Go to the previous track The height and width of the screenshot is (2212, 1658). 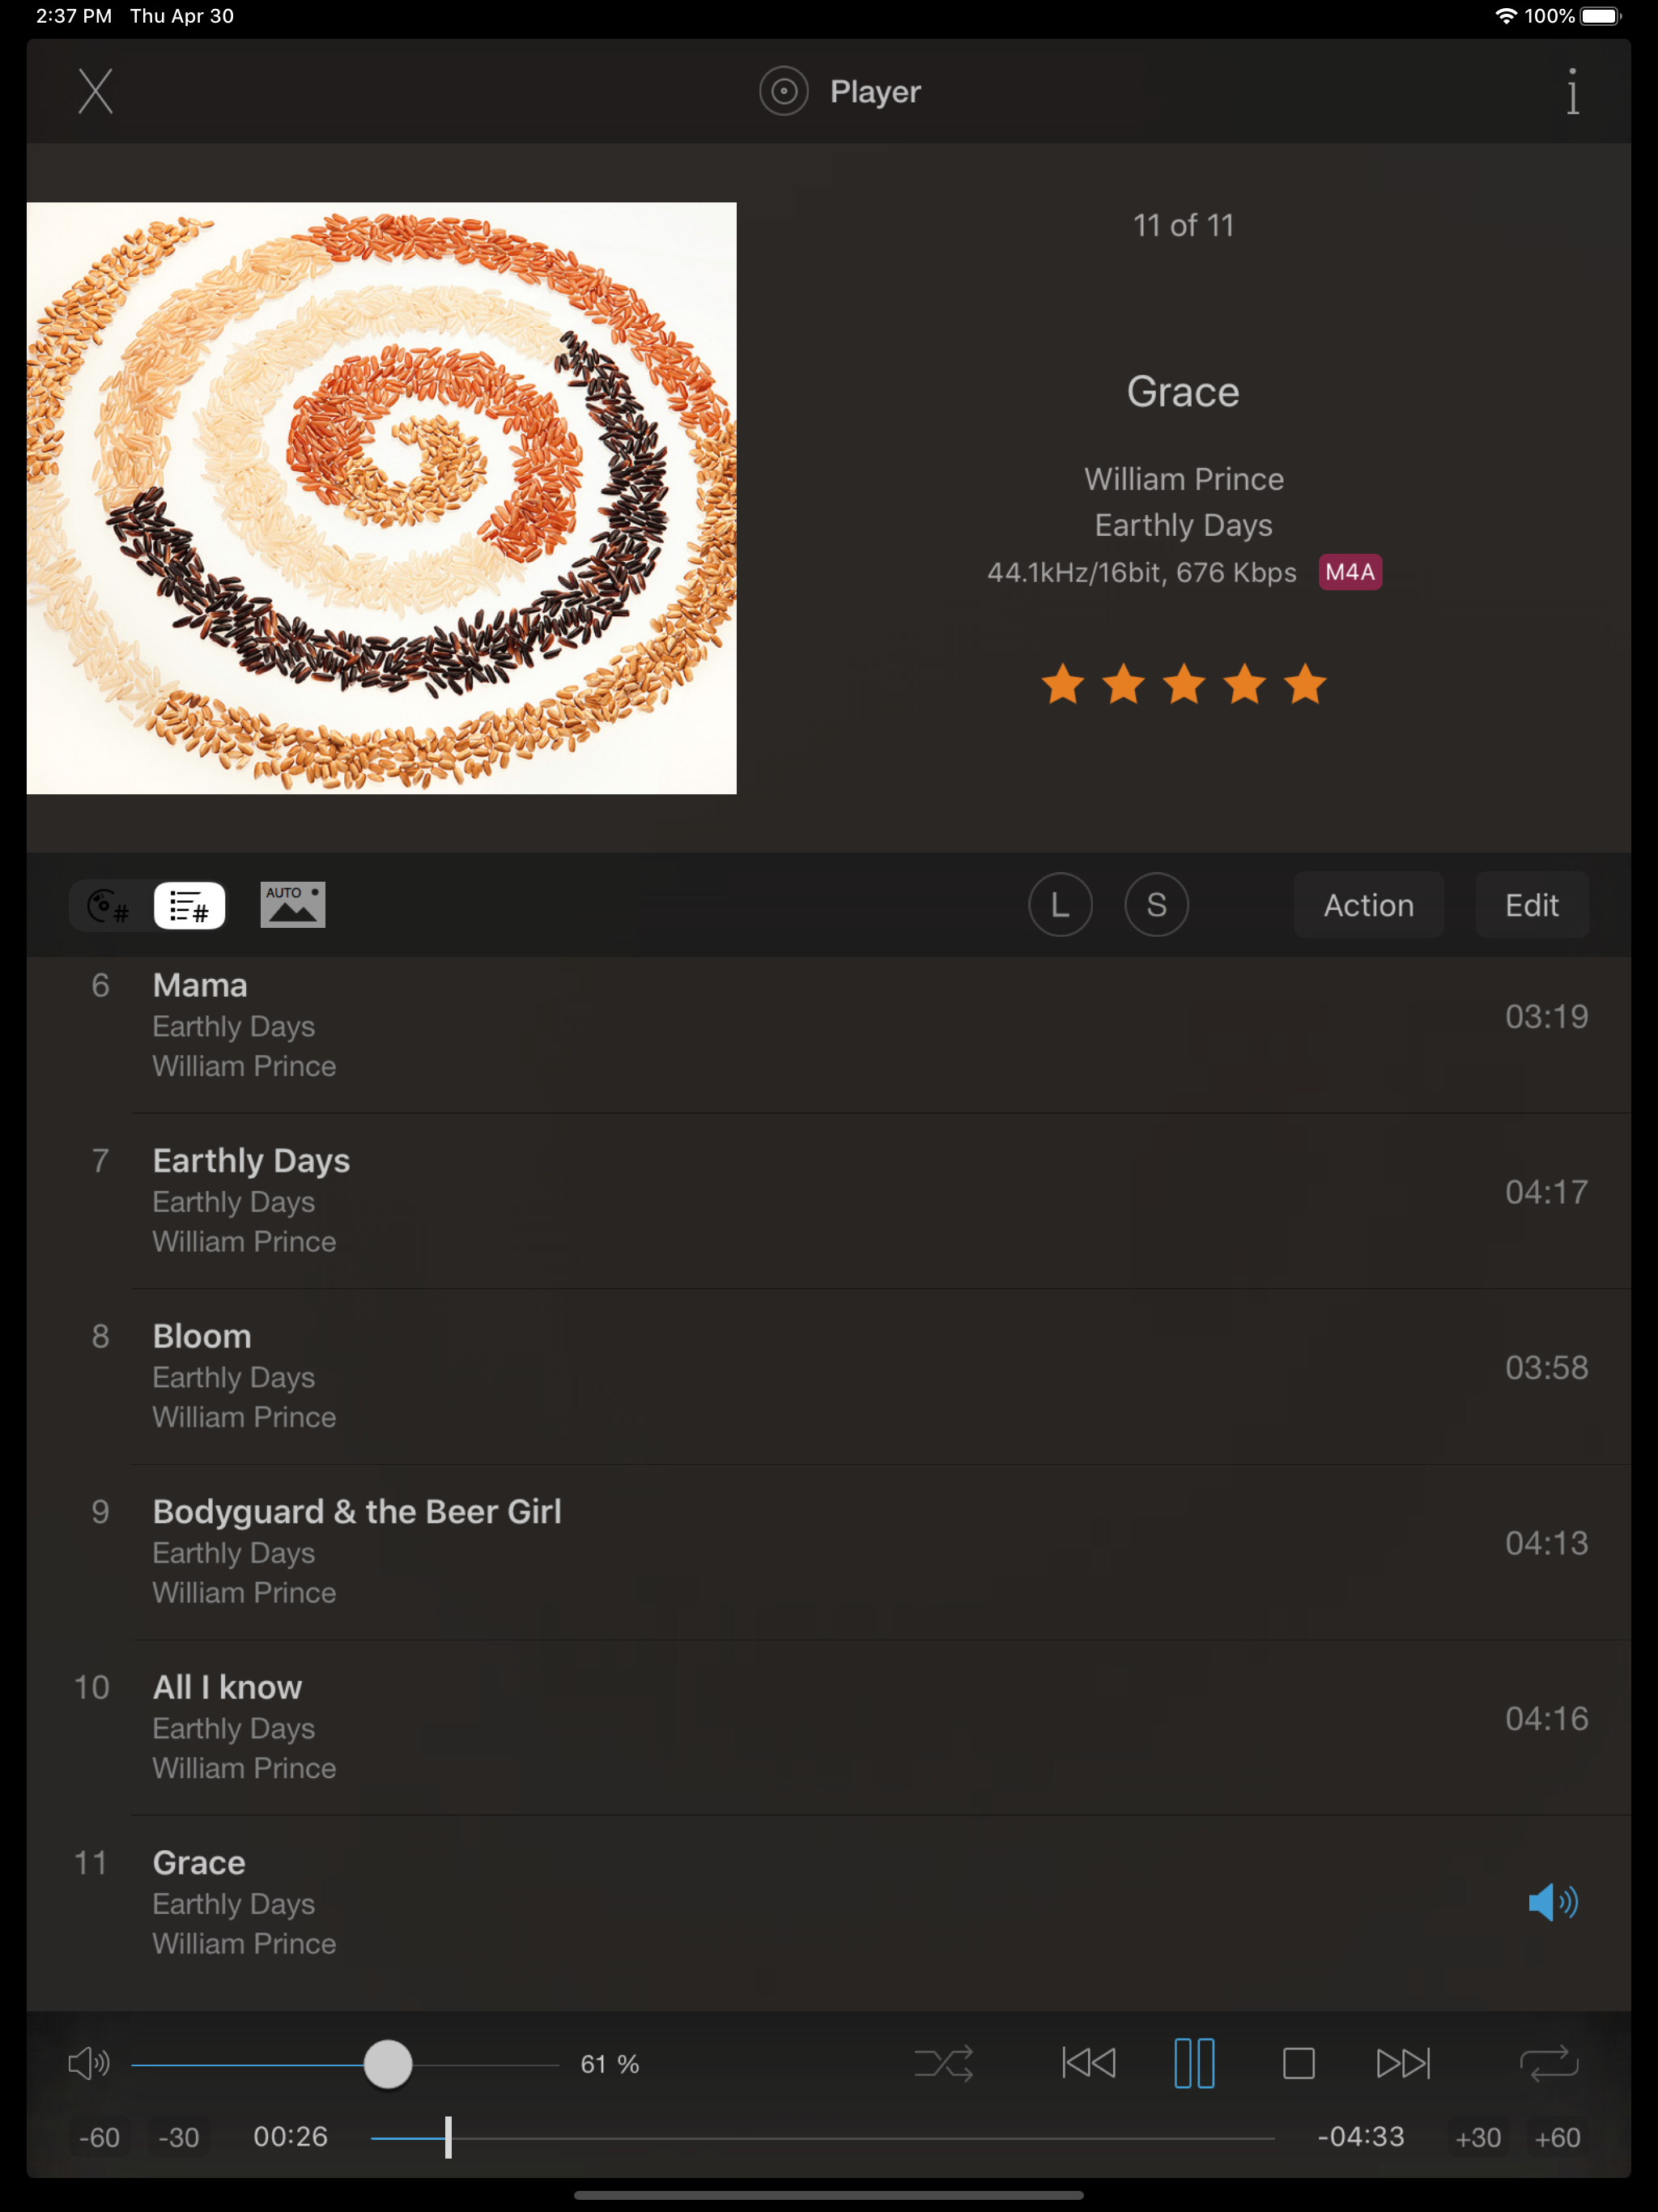(1088, 2063)
